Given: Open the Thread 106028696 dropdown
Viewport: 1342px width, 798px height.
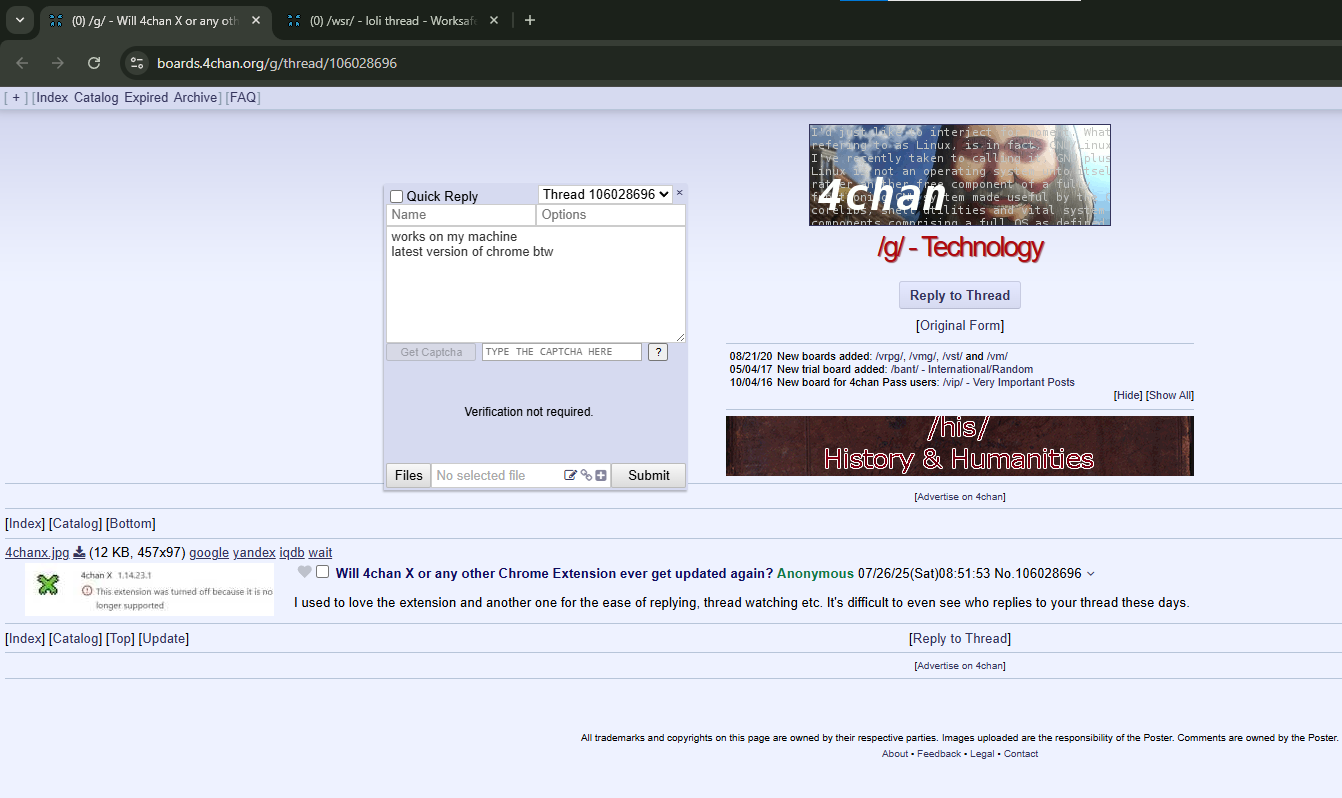Looking at the screenshot, I should coord(605,194).
